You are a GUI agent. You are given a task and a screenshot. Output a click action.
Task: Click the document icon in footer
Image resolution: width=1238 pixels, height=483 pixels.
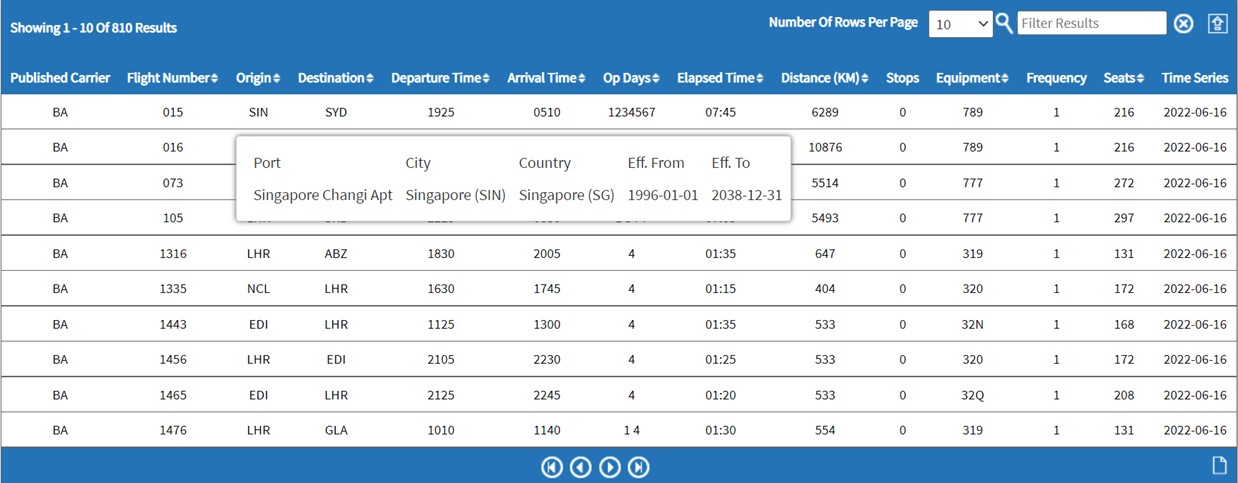pos(1218,465)
